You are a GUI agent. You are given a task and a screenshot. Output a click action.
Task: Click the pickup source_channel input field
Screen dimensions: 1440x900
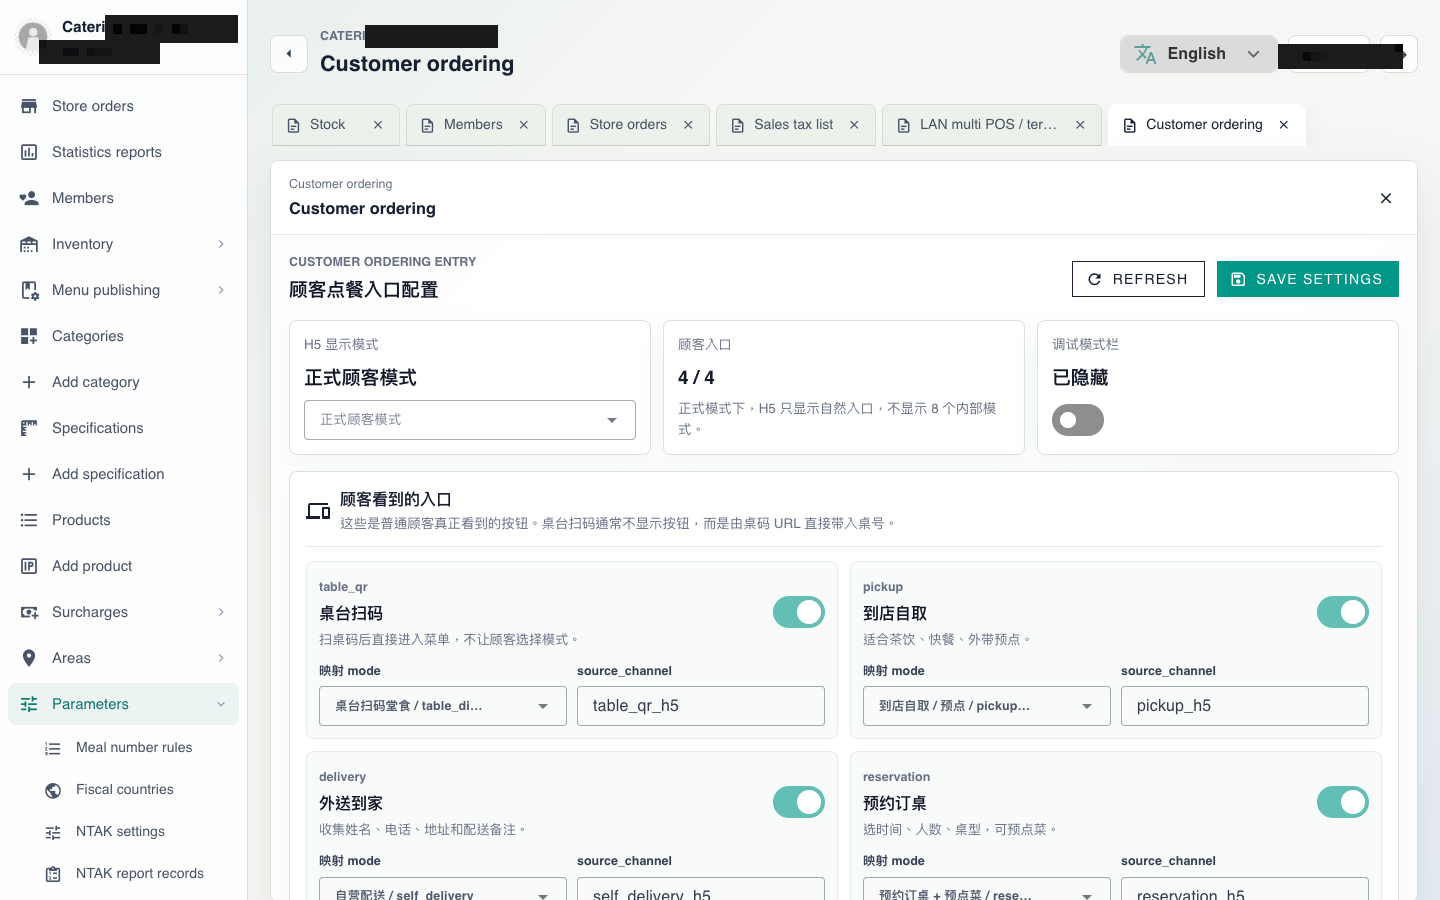tap(1245, 706)
